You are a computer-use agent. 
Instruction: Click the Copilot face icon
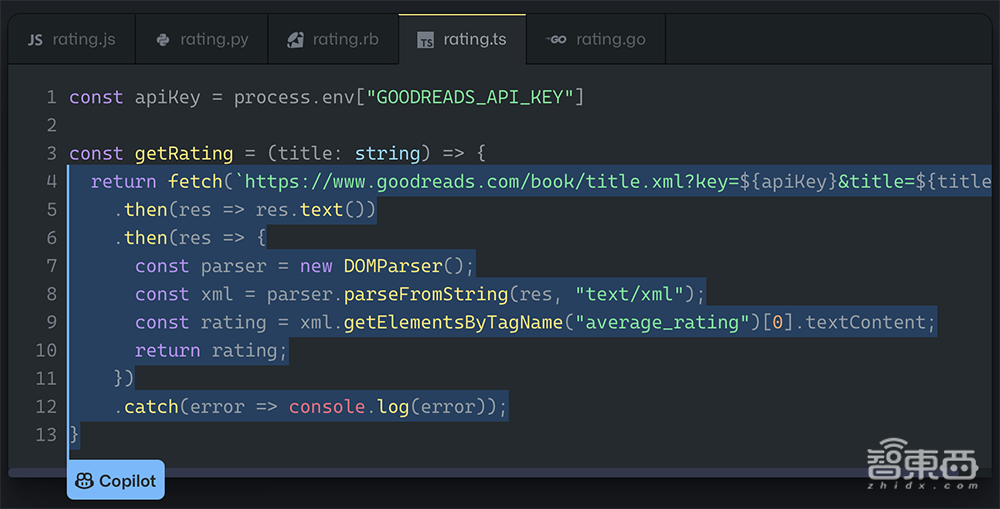85,481
